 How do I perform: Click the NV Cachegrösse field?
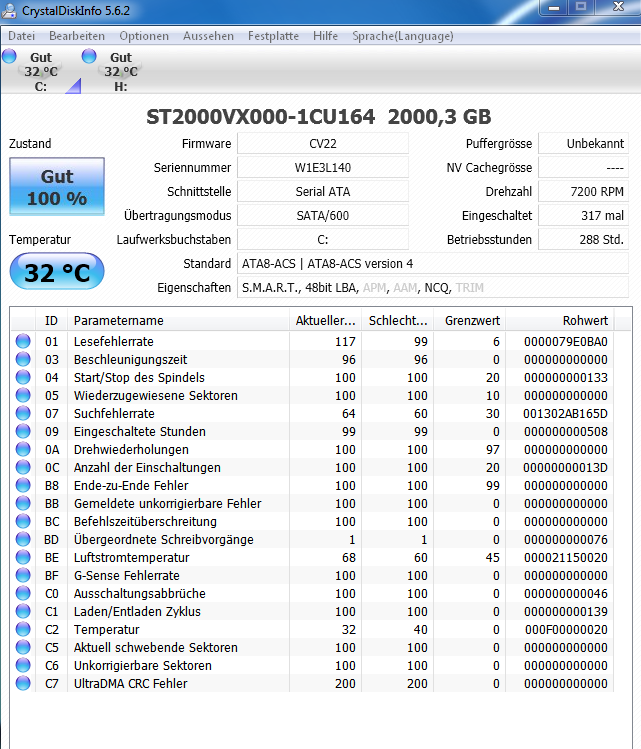[x=583, y=167]
